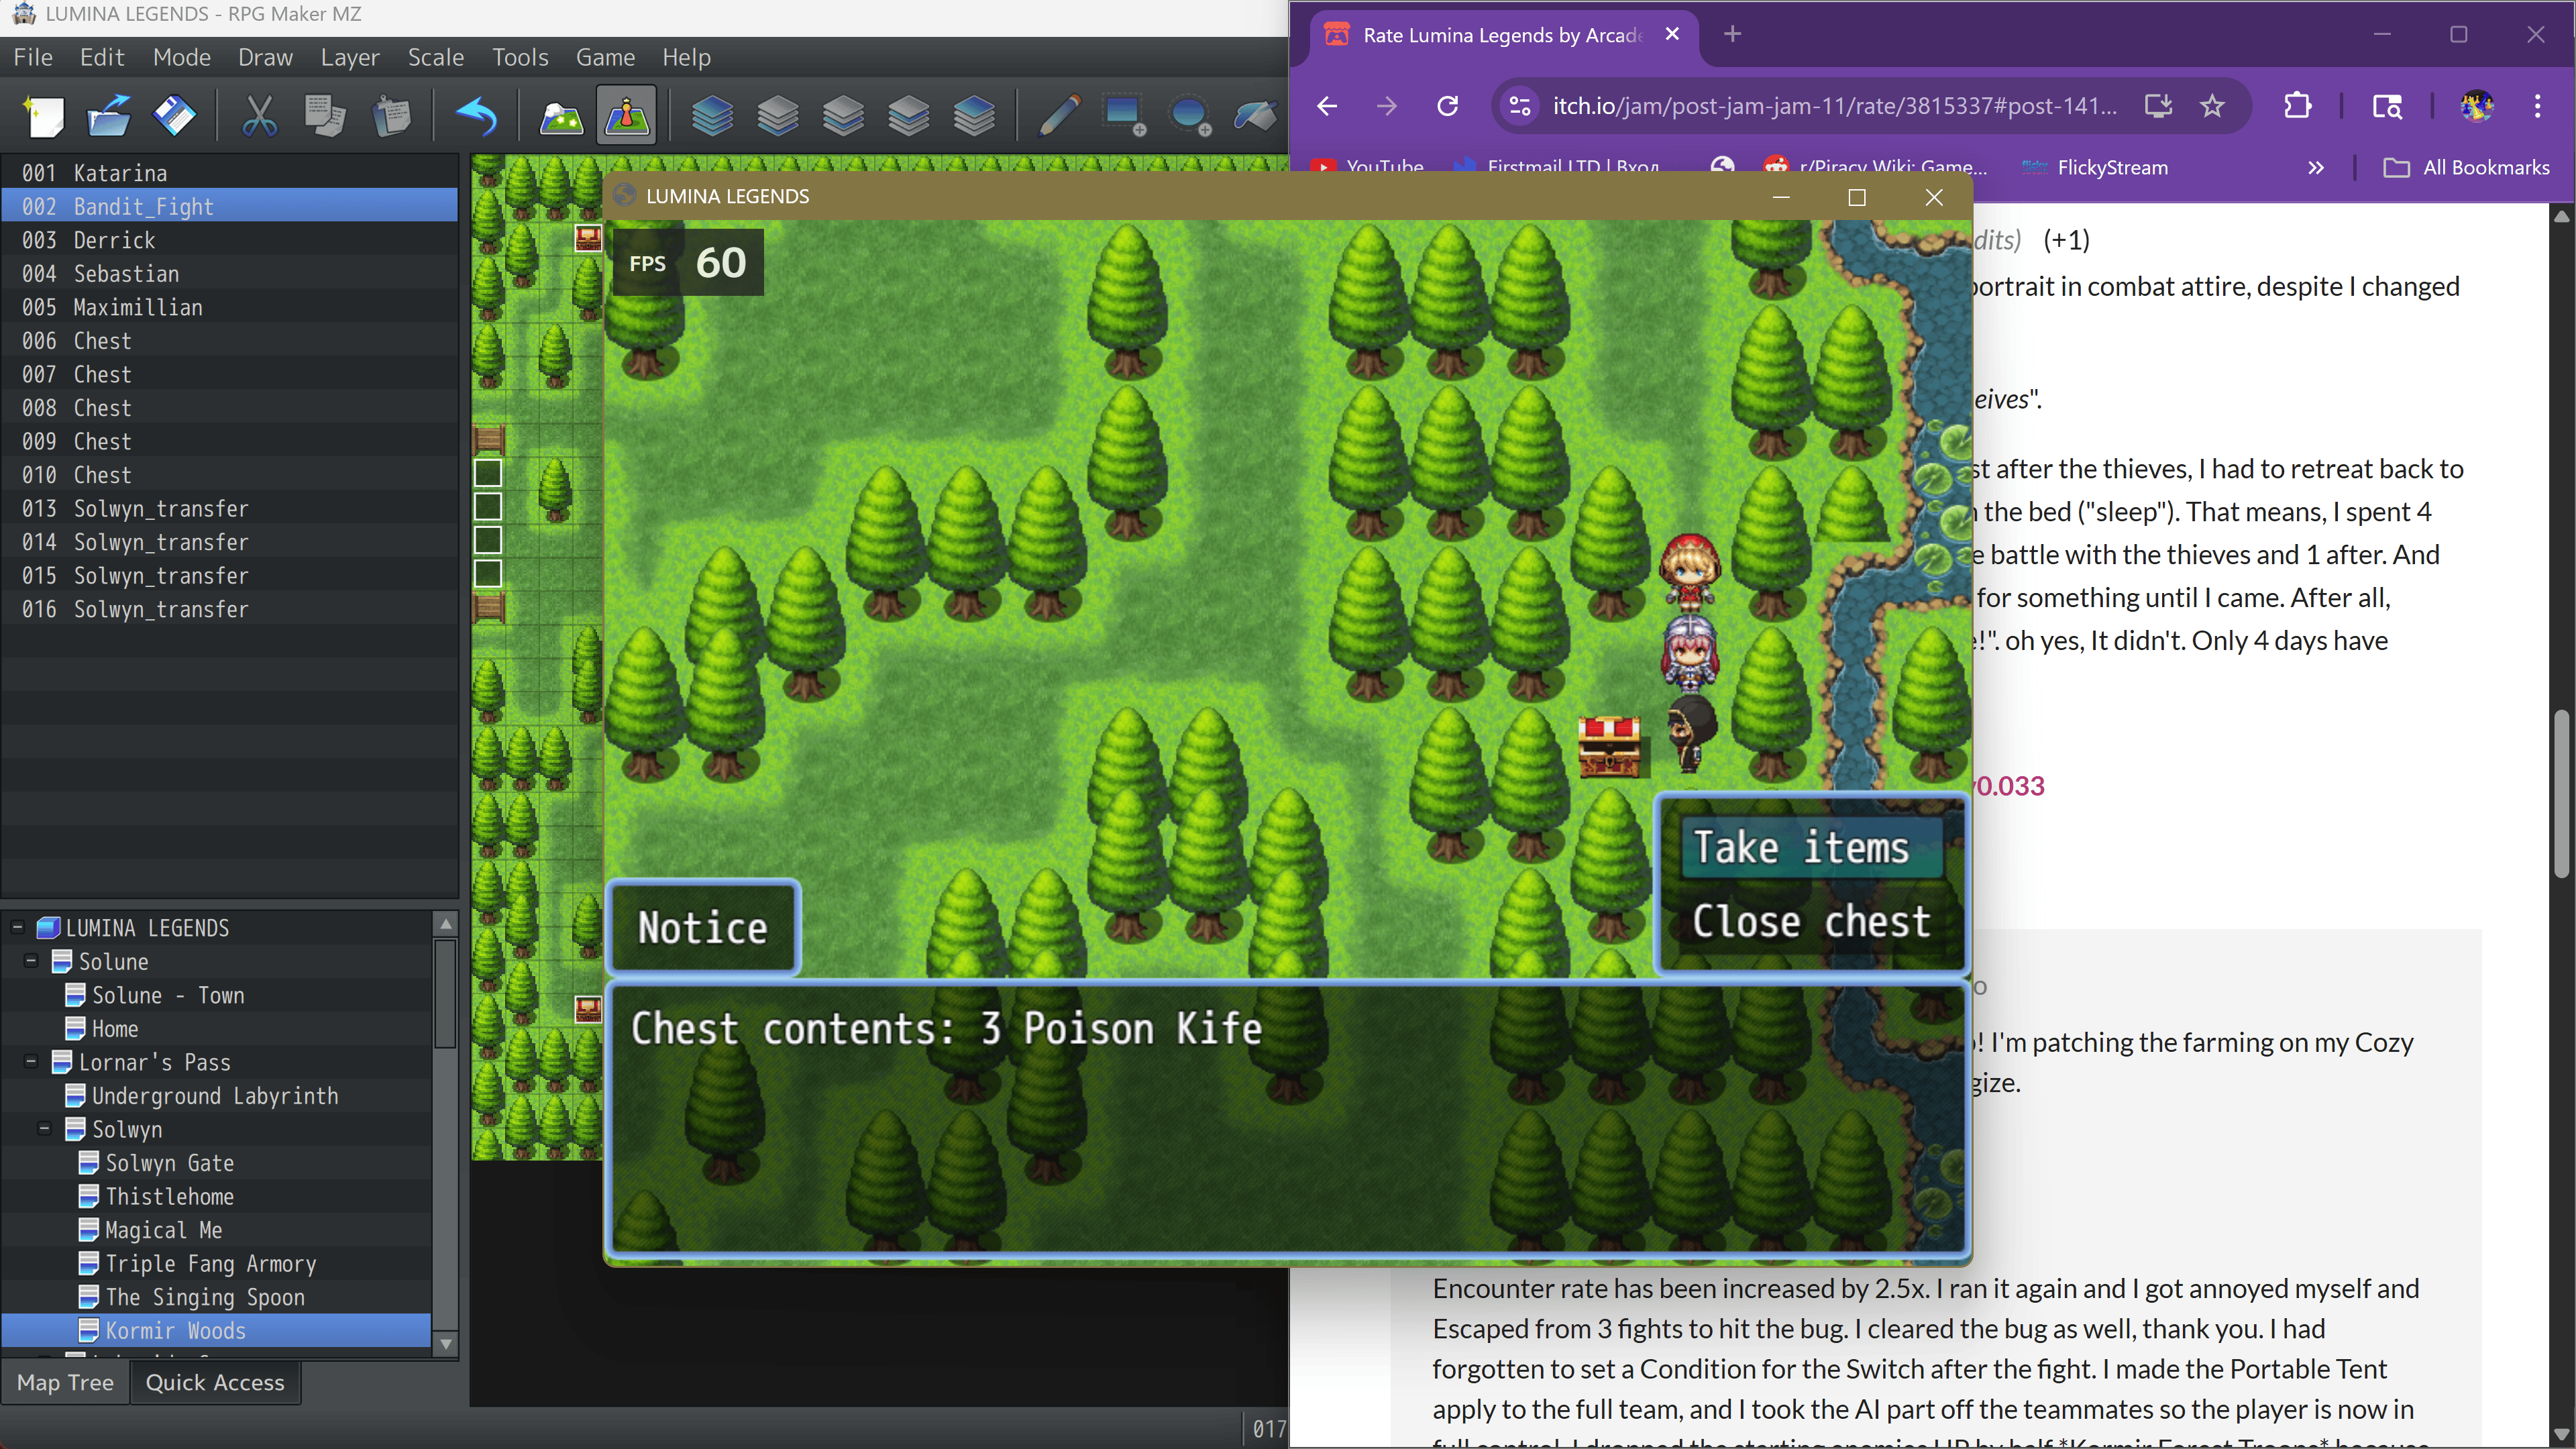Collapse the Solwyn map folder
2576x1449 pixels.
tap(44, 1129)
